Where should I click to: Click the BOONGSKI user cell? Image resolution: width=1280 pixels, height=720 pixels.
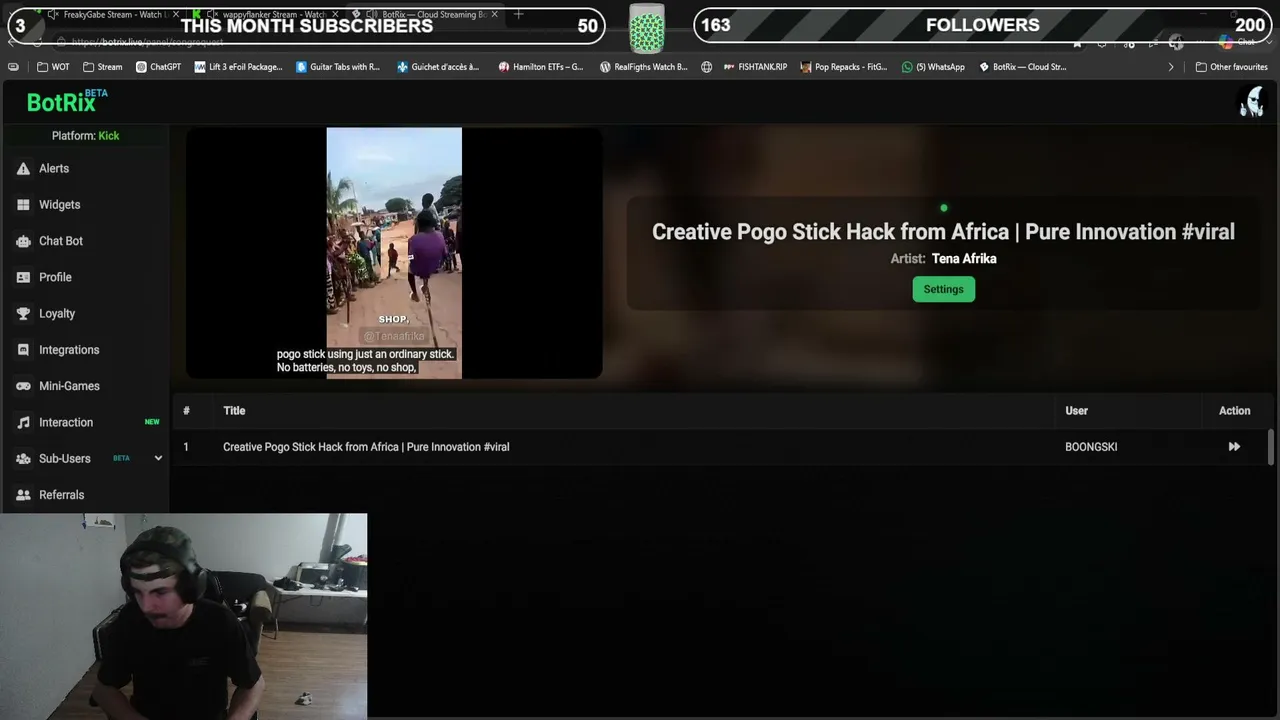point(1091,447)
